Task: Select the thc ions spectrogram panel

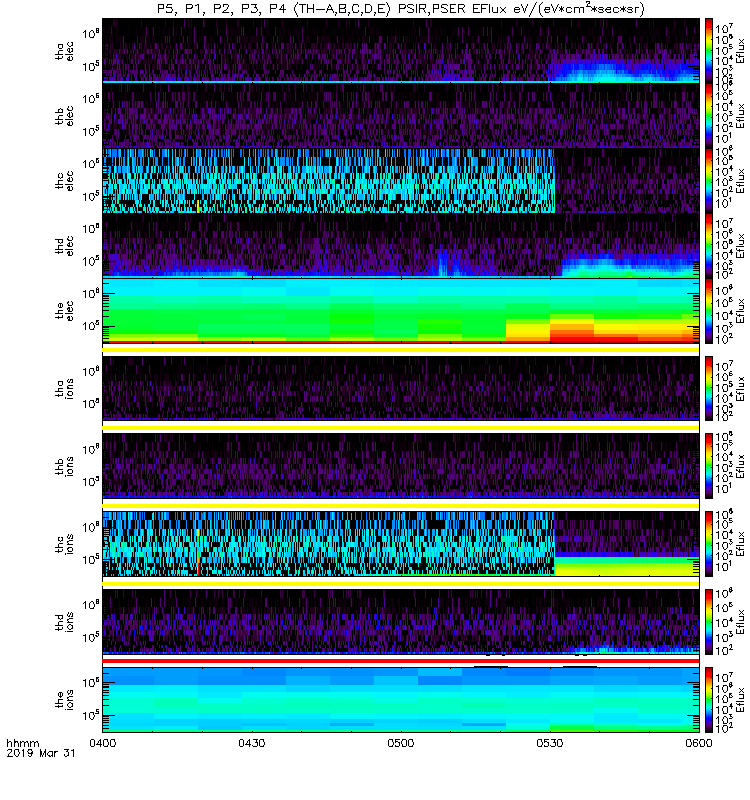Action: 401,544
